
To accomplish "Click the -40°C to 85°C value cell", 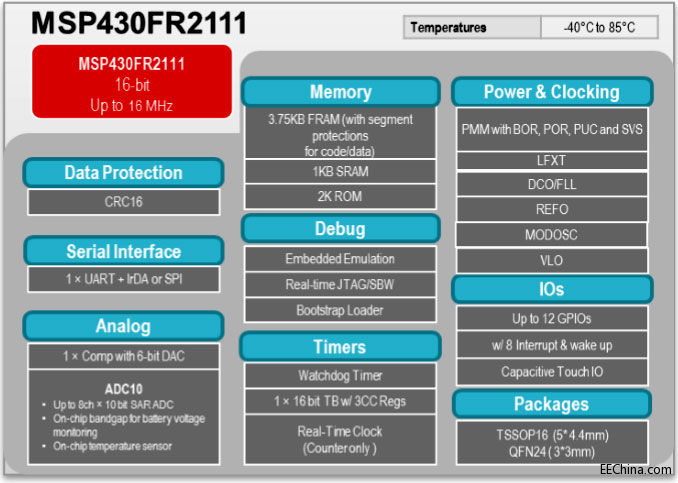I will pos(599,27).
